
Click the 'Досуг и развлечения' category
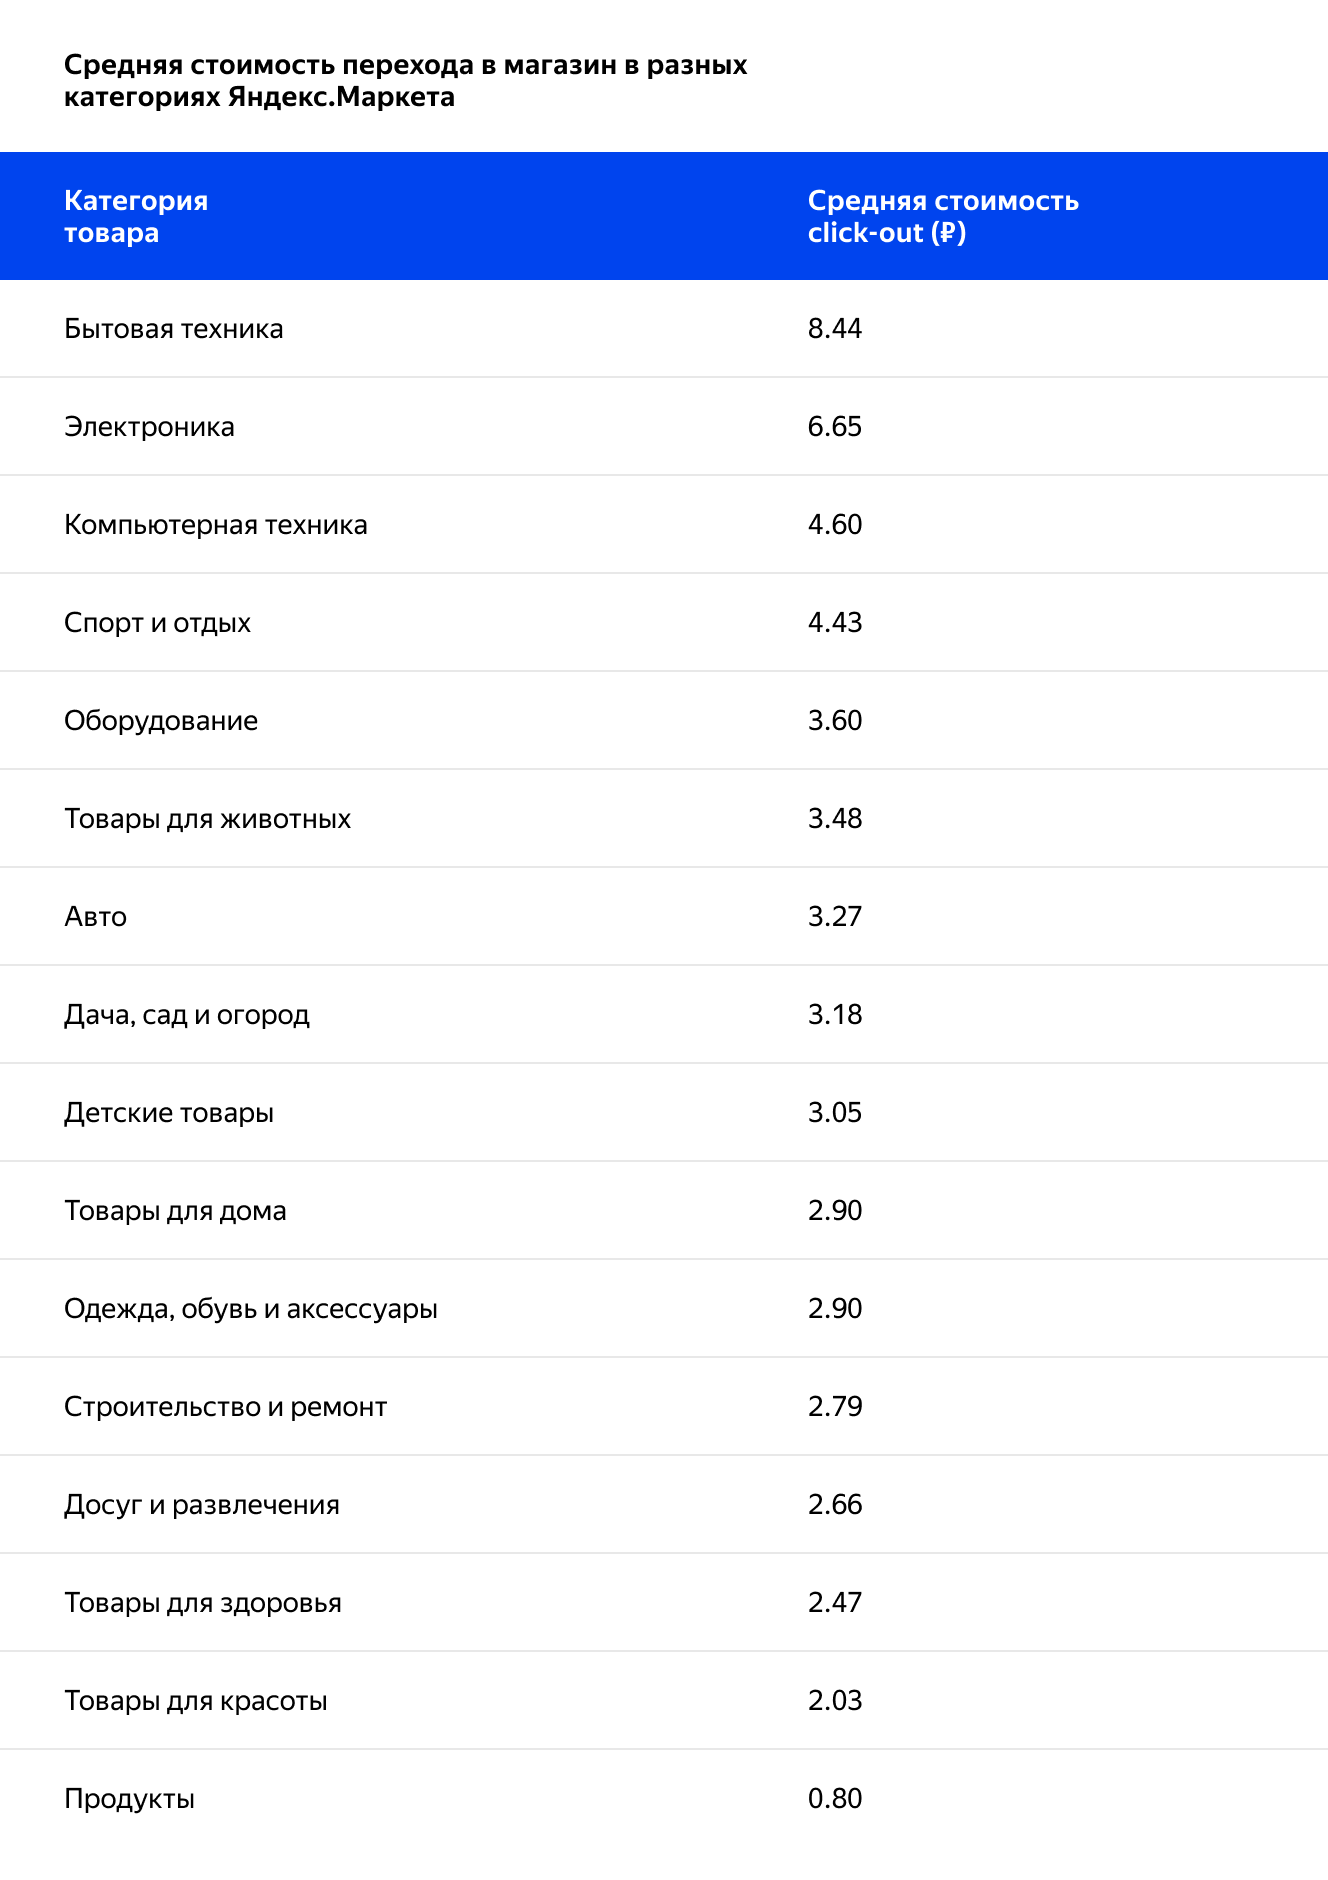click(x=202, y=1505)
